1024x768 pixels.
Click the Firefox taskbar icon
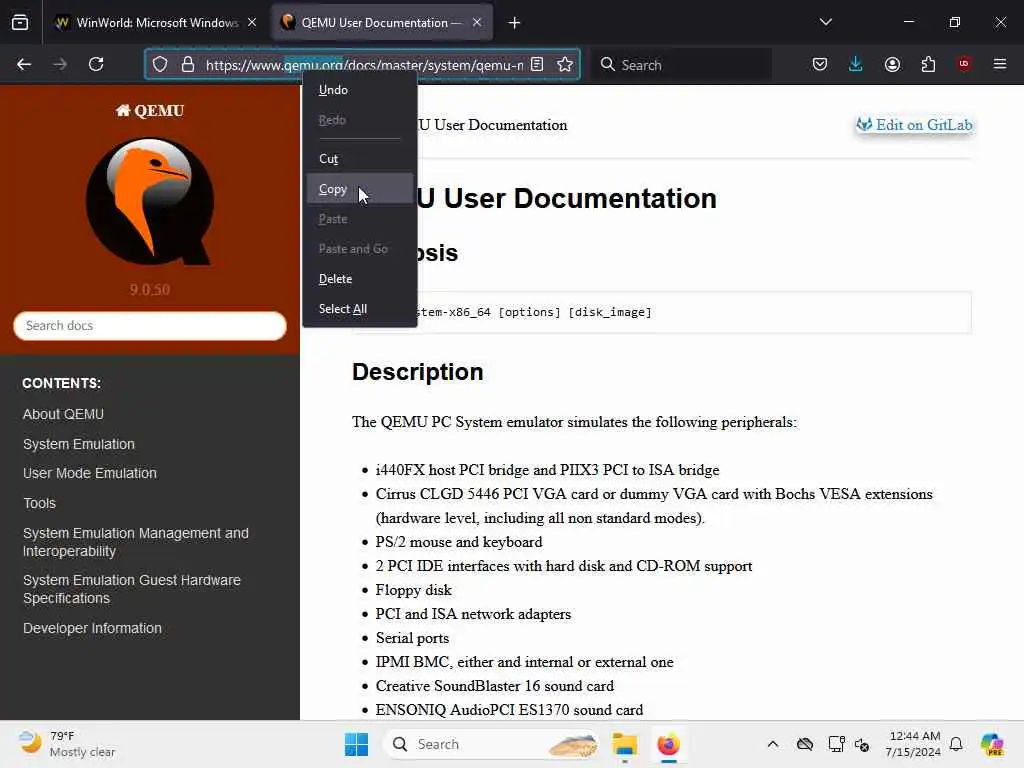(x=669, y=744)
